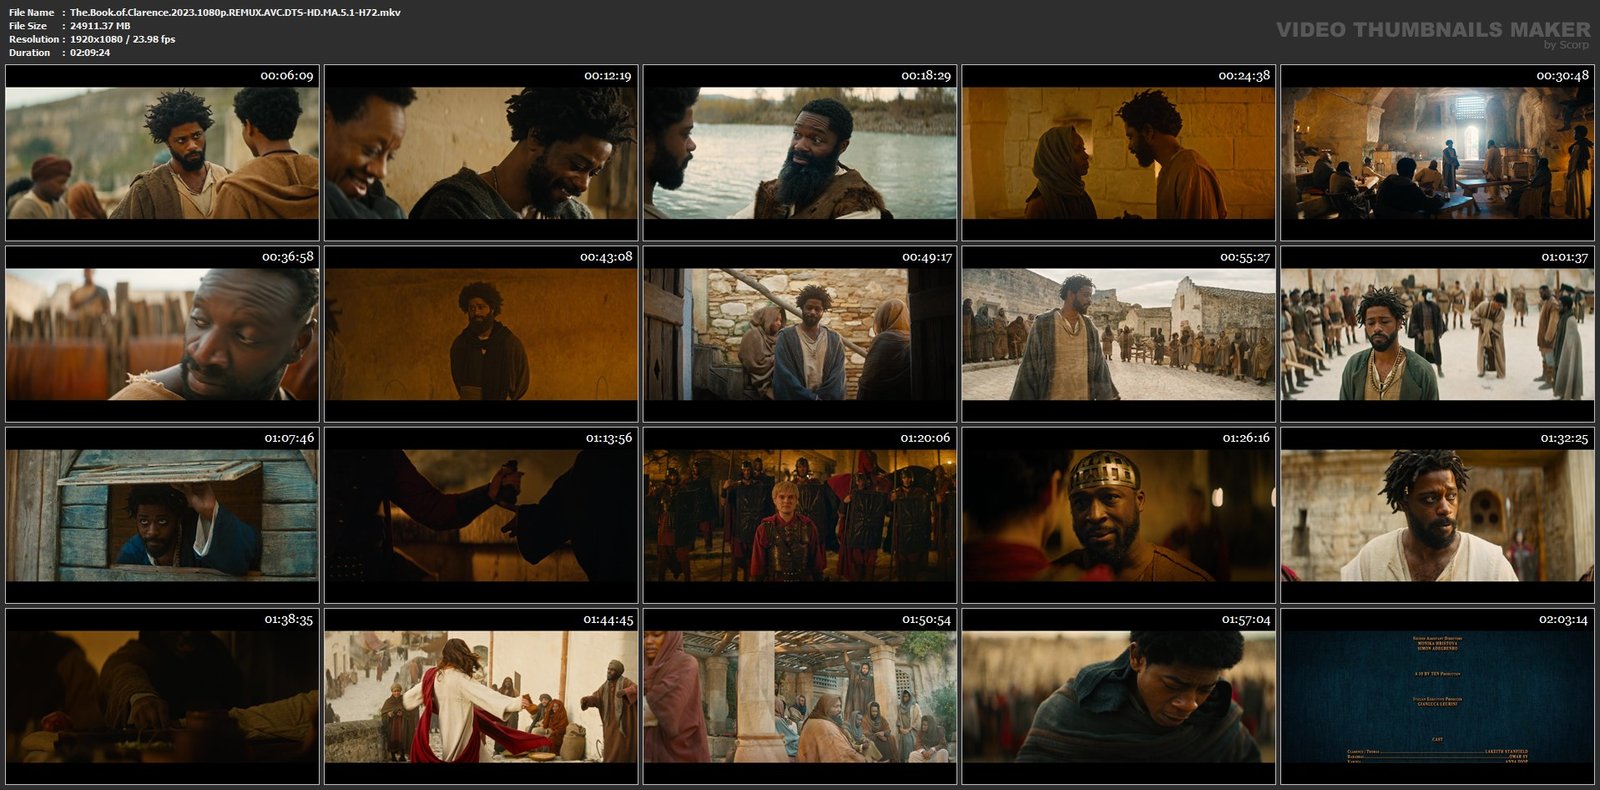Open the doorway scene thumbnail at 00:49:17

point(800,334)
